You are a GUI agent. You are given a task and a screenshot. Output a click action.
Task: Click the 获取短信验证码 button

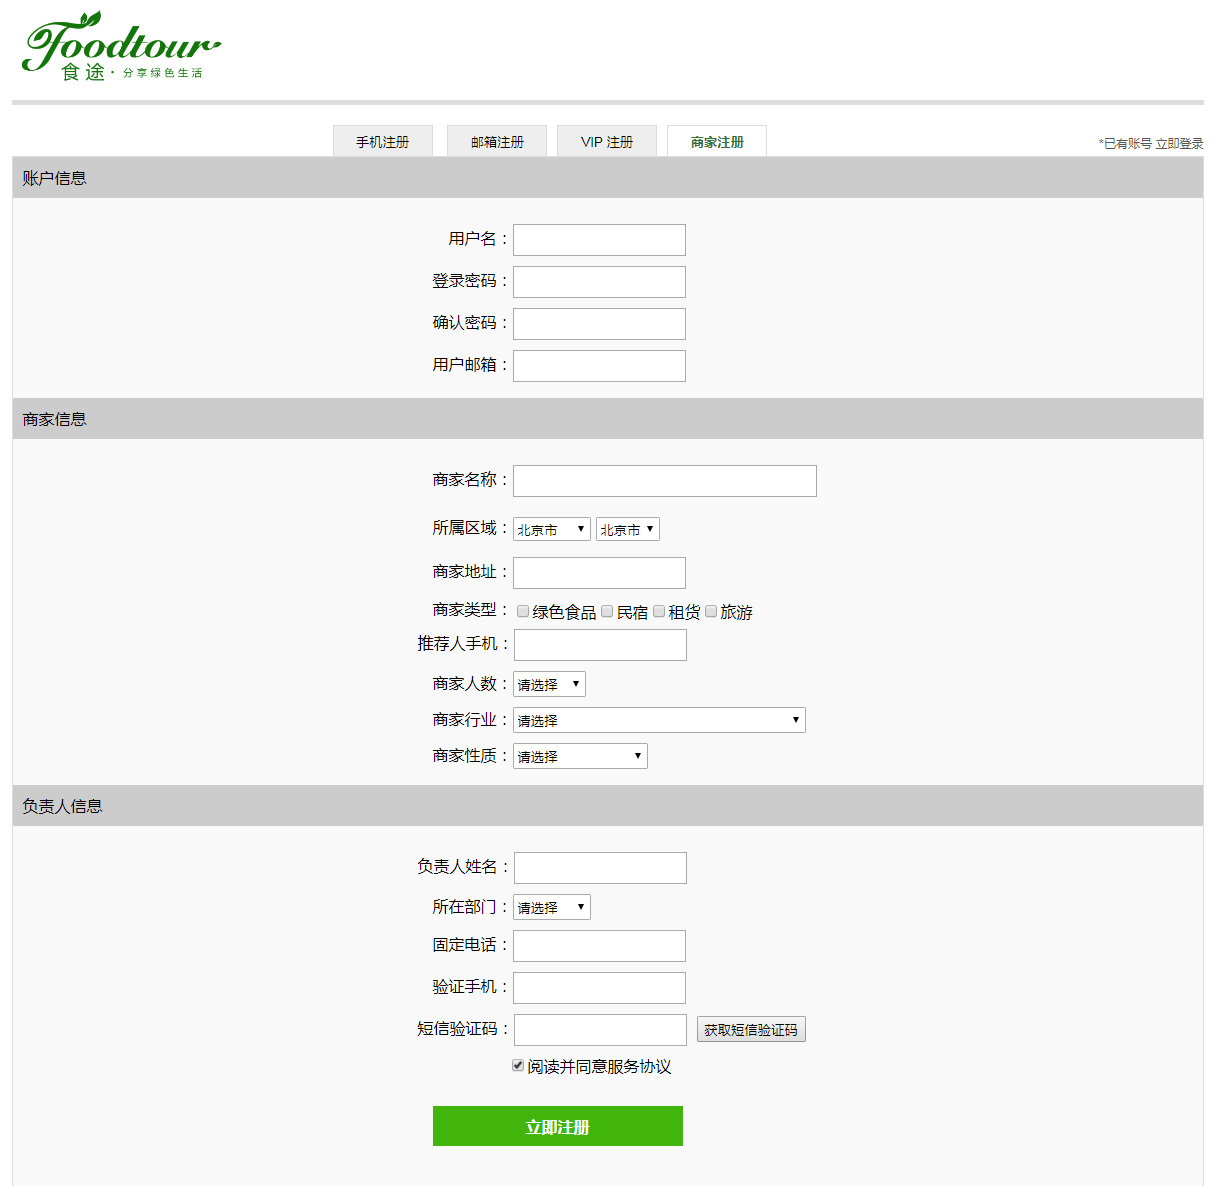751,1030
